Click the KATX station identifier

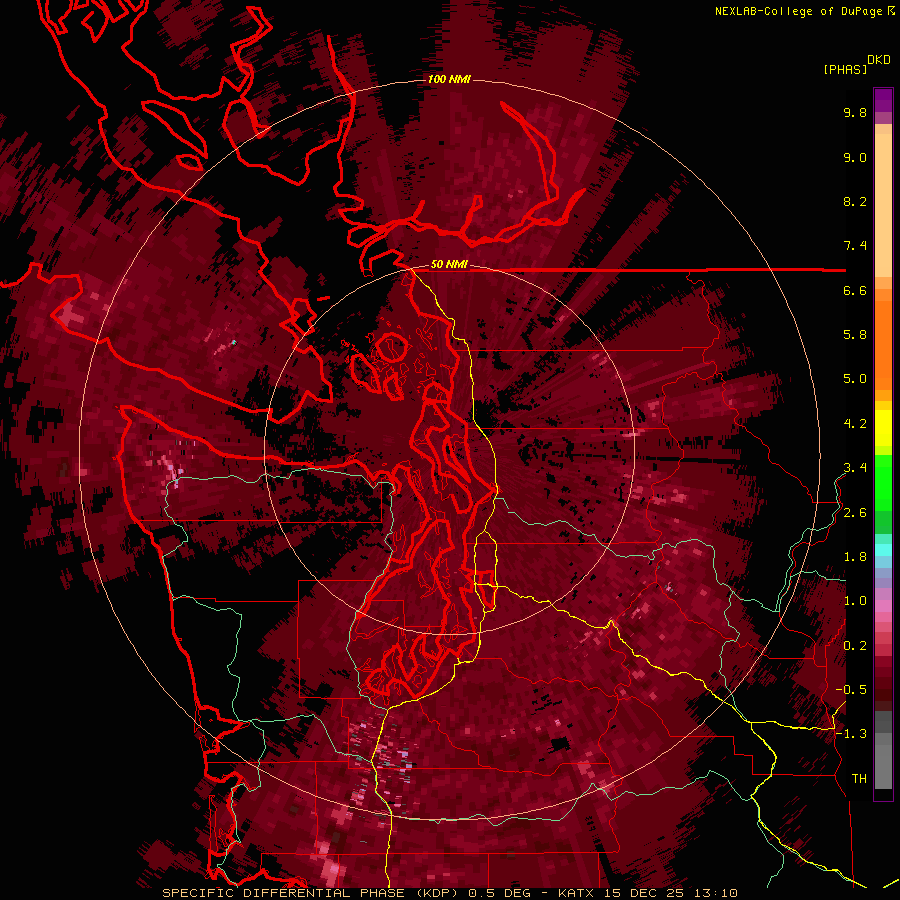577,893
